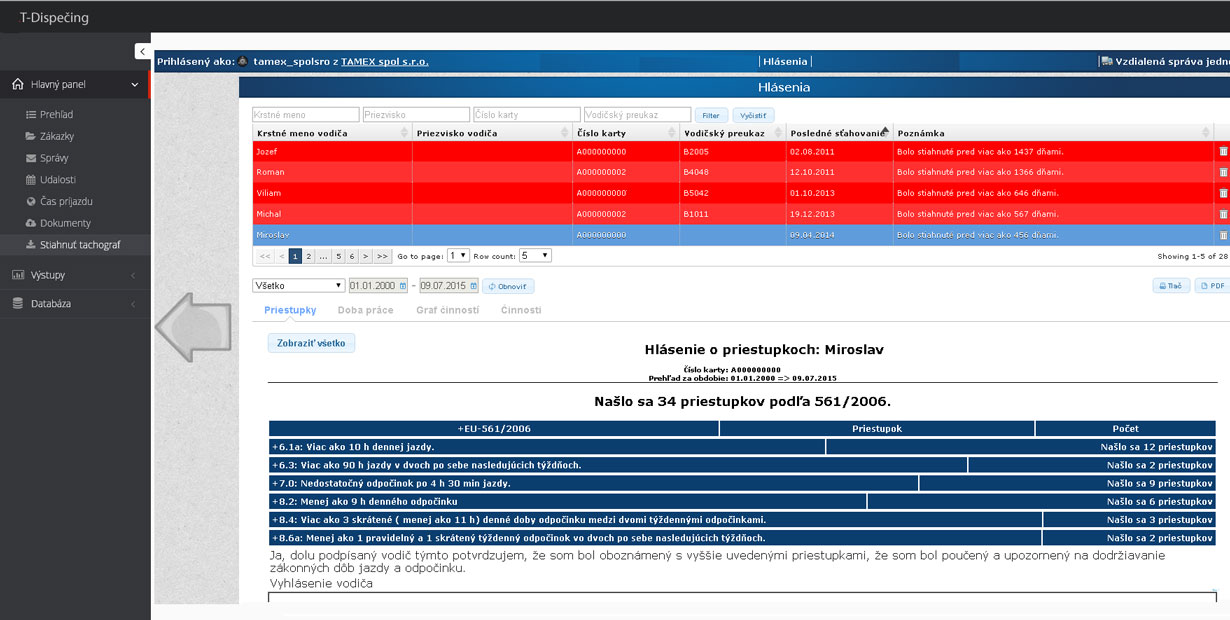This screenshot has height=620, width=1230.
Task: Go to next page with > button
Action: pos(366,256)
